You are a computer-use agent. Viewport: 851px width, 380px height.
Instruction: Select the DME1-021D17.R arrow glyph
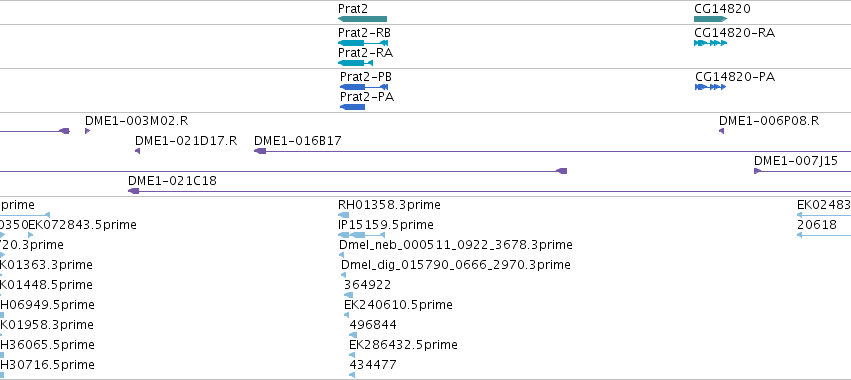point(137,151)
